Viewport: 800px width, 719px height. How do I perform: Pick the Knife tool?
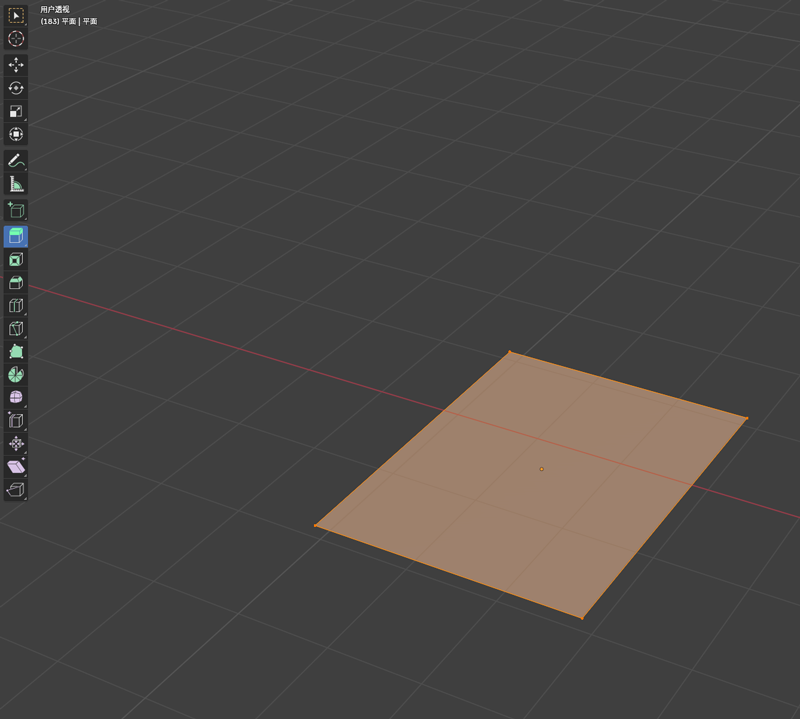(16, 328)
